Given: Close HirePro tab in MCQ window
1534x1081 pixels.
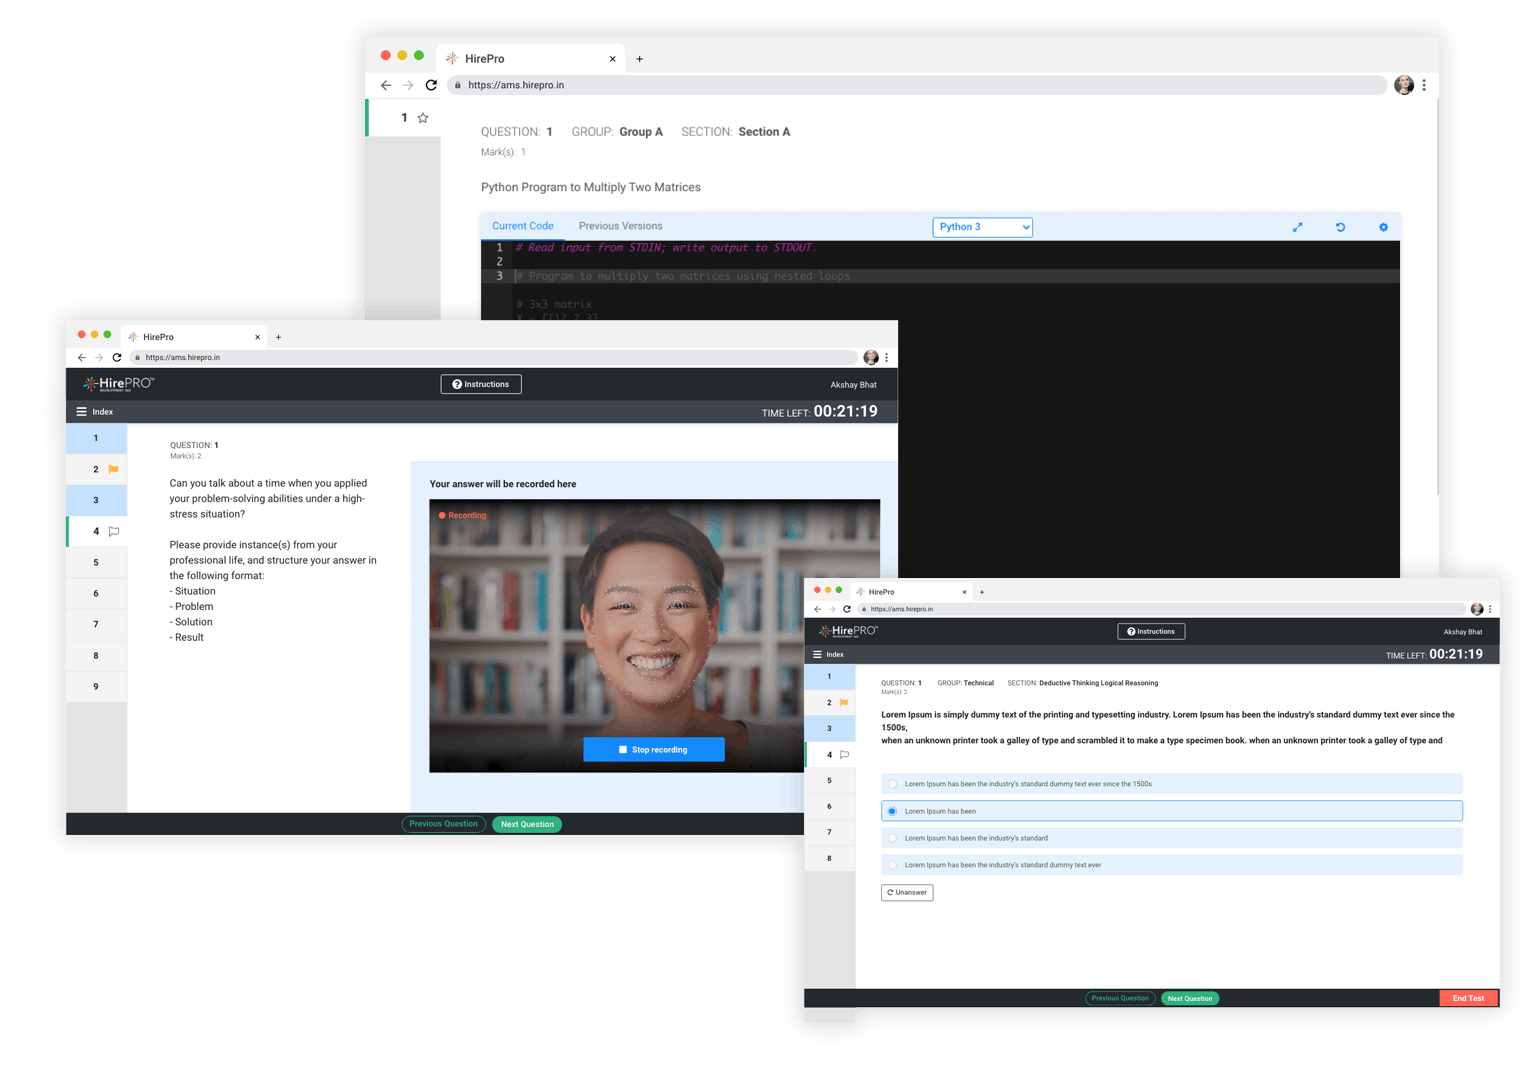Looking at the screenshot, I should pyautogui.click(x=964, y=592).
